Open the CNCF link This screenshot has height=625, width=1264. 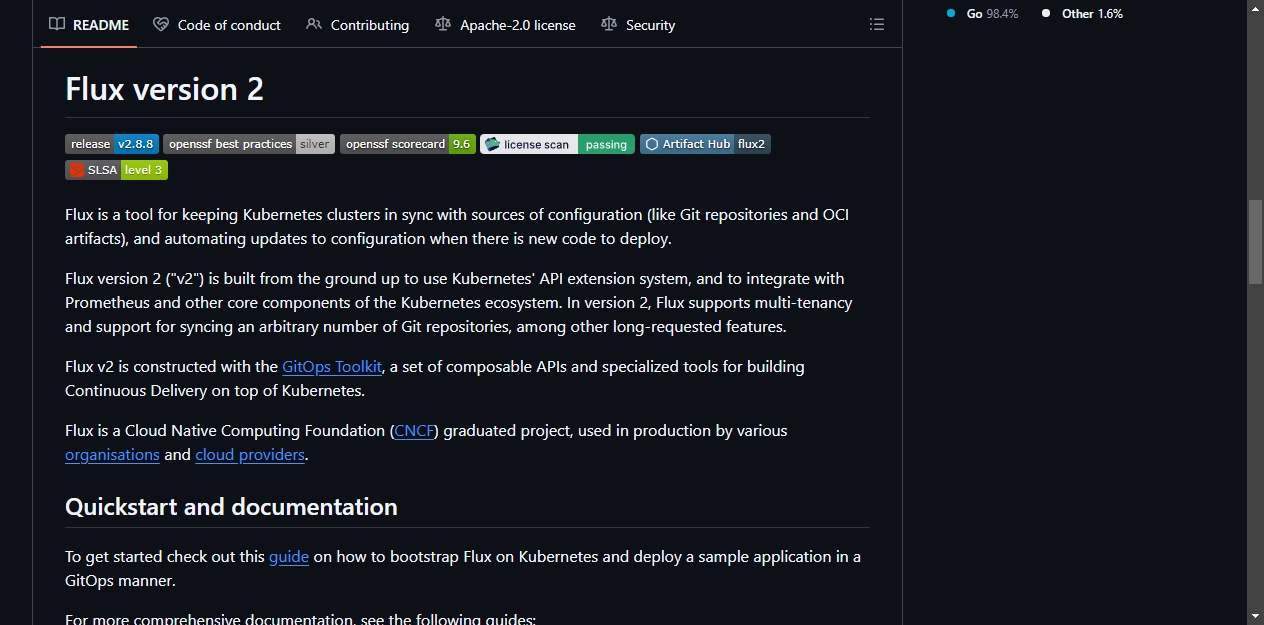(414, 431)
